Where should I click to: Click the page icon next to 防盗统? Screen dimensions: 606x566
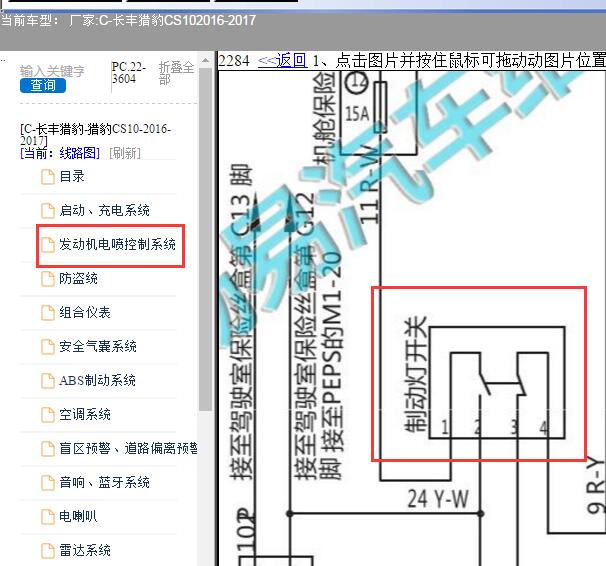(x=48, y=279)
